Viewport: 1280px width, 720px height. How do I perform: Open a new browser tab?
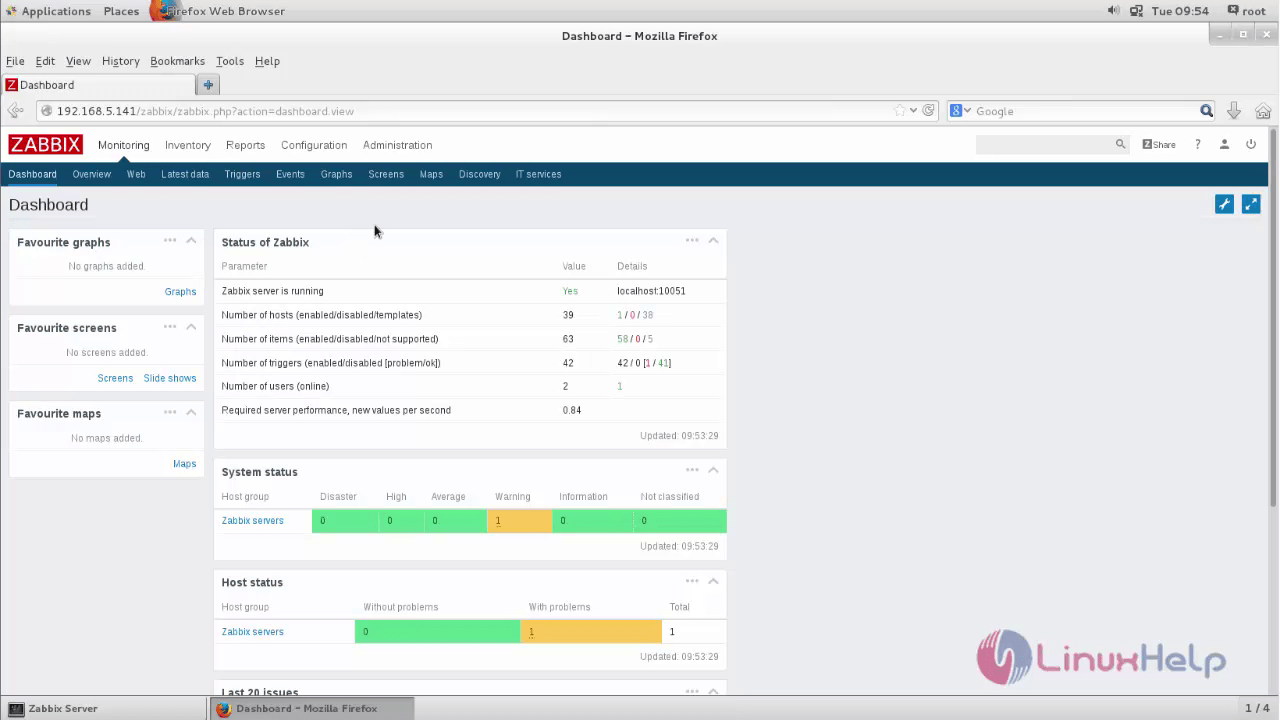point(208,85)
